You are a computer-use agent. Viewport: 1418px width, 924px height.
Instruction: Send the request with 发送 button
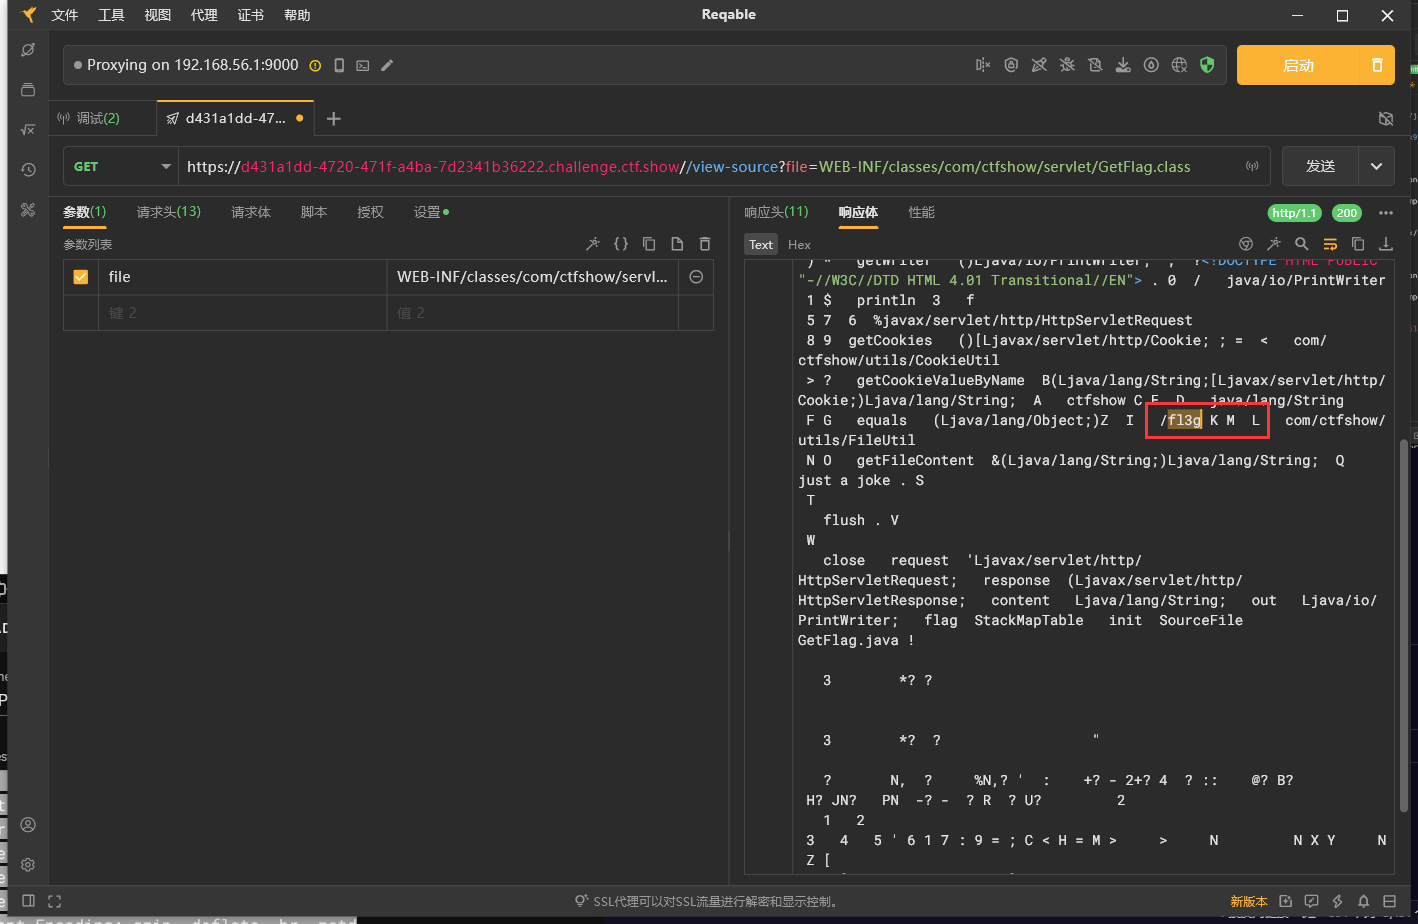[1320, 166]
